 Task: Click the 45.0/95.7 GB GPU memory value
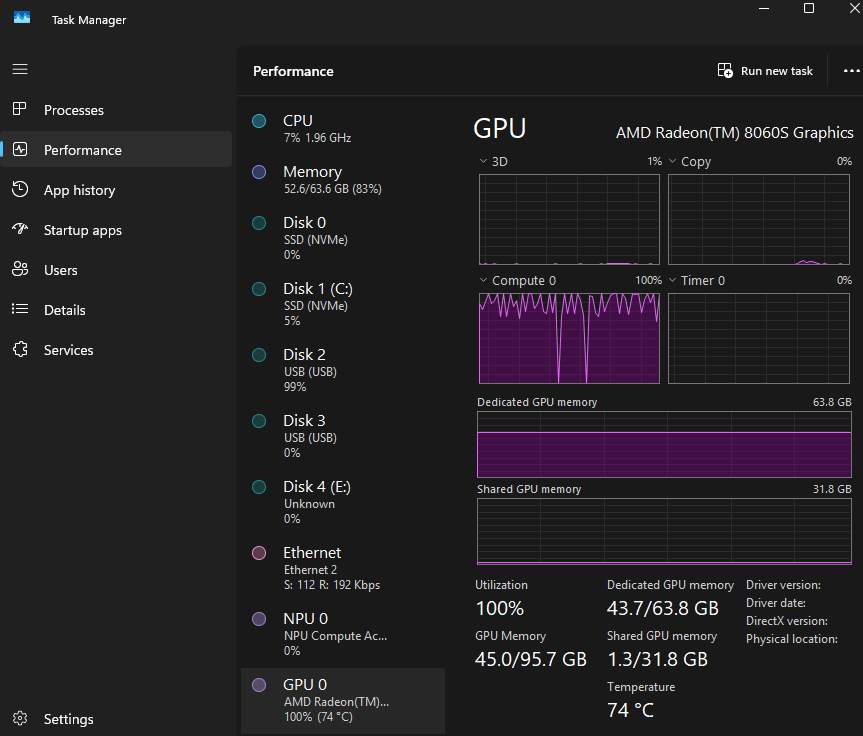tap(531, 659)
